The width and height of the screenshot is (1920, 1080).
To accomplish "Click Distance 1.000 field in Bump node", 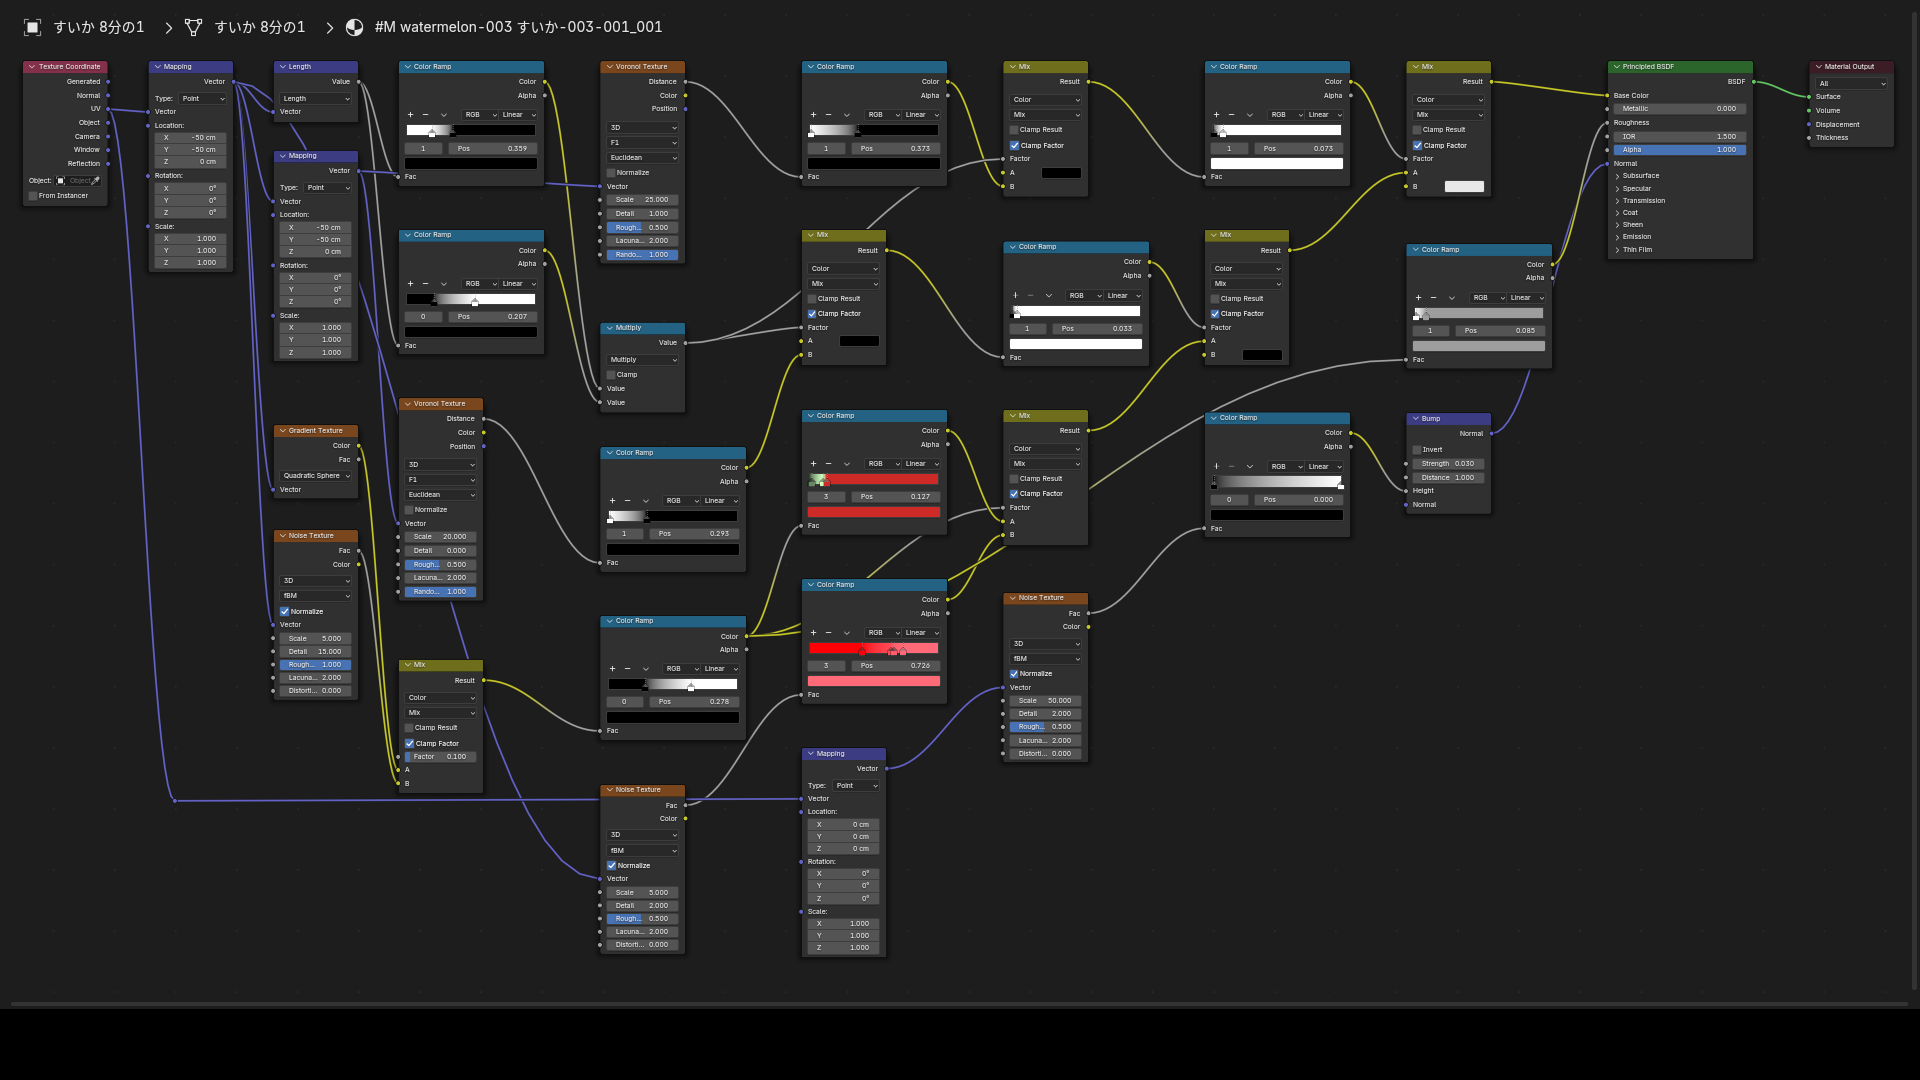I will point(1449,478).
